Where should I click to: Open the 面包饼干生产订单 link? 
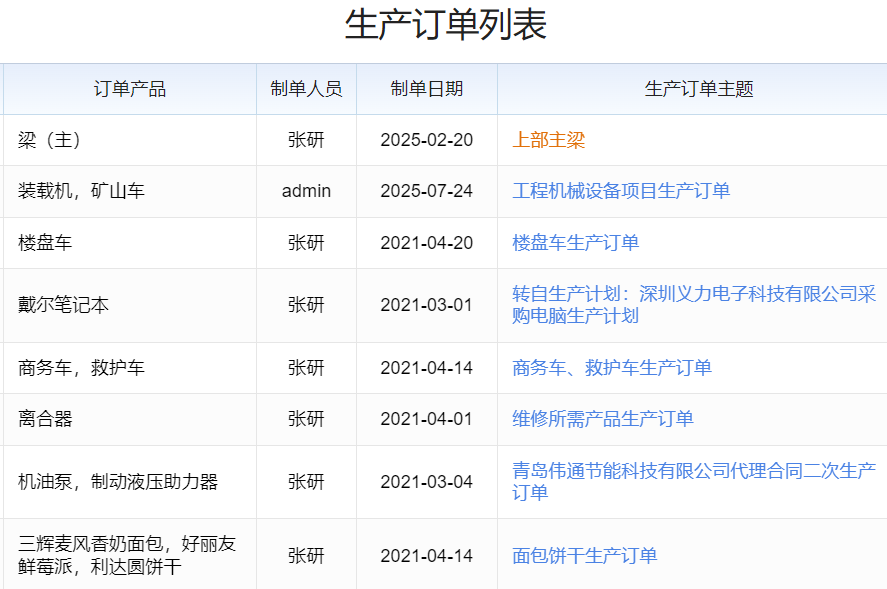tap(584, 556)
